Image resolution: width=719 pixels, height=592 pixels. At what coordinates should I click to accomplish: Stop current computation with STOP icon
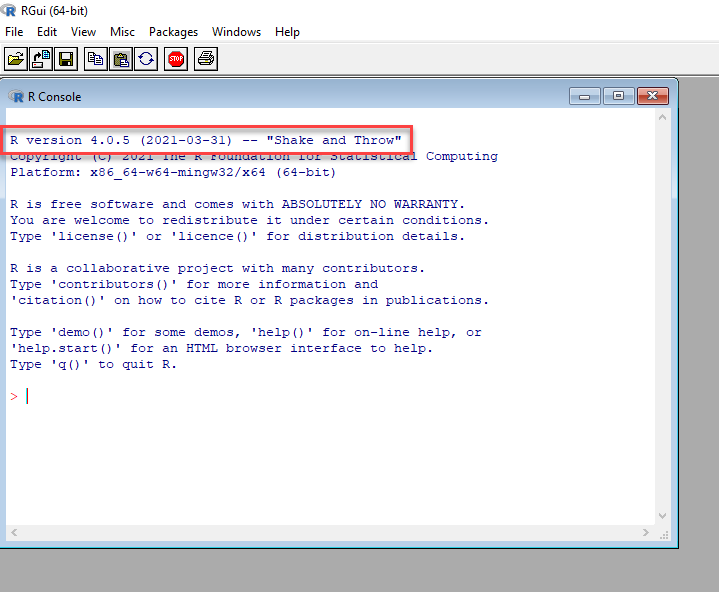point(176,59)
